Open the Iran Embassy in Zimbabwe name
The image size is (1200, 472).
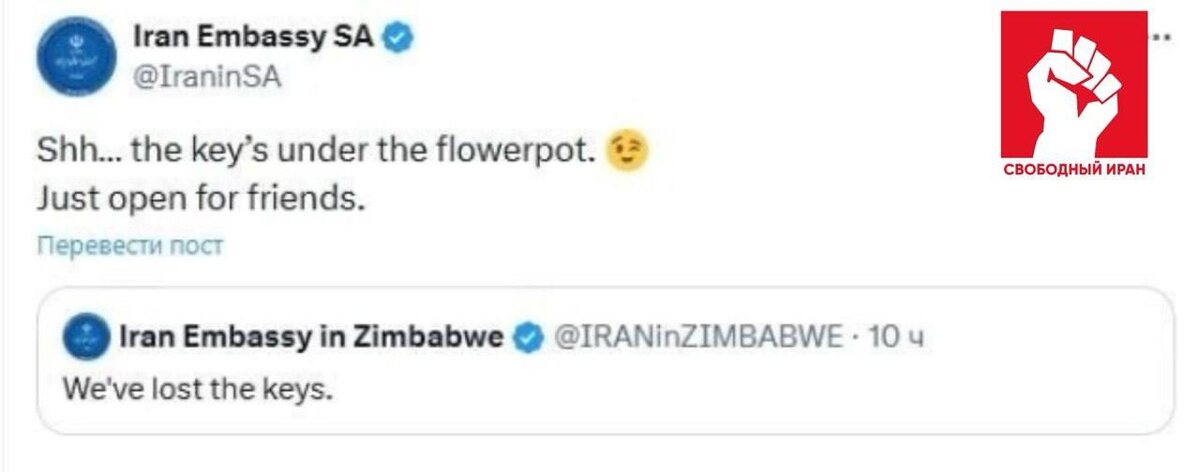310,339
